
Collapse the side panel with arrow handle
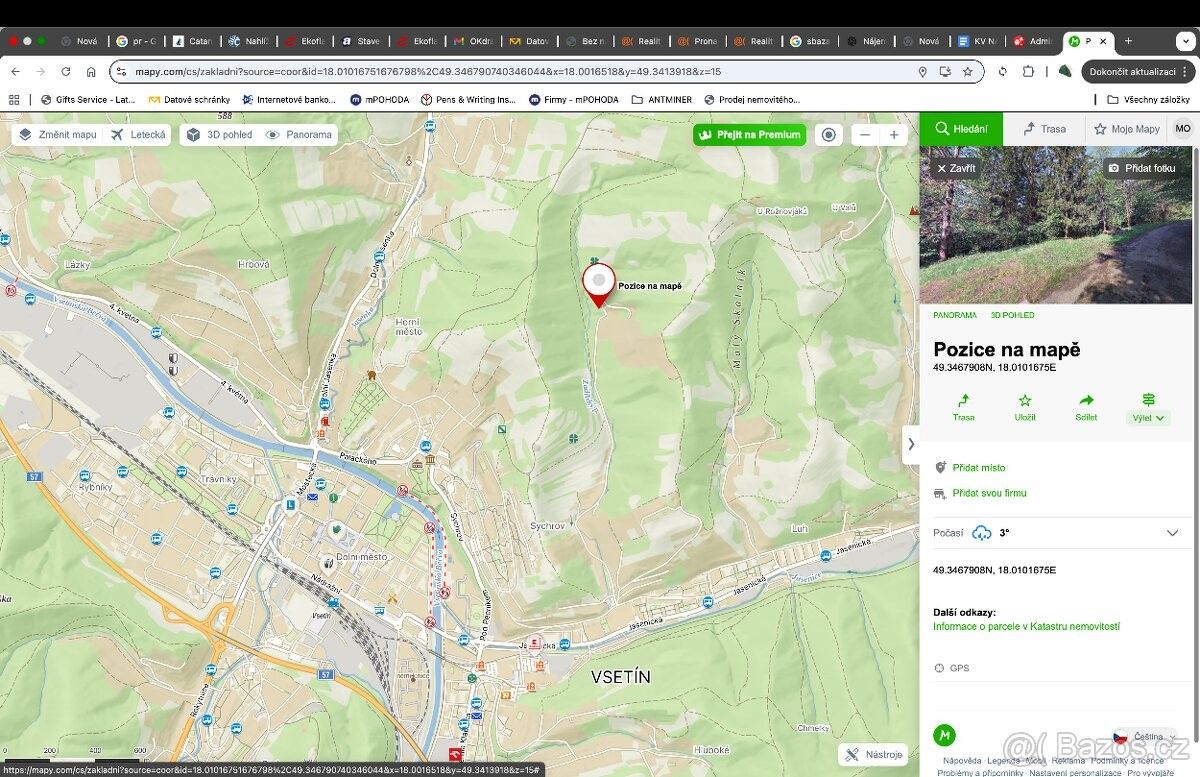[x=911, y=444]
